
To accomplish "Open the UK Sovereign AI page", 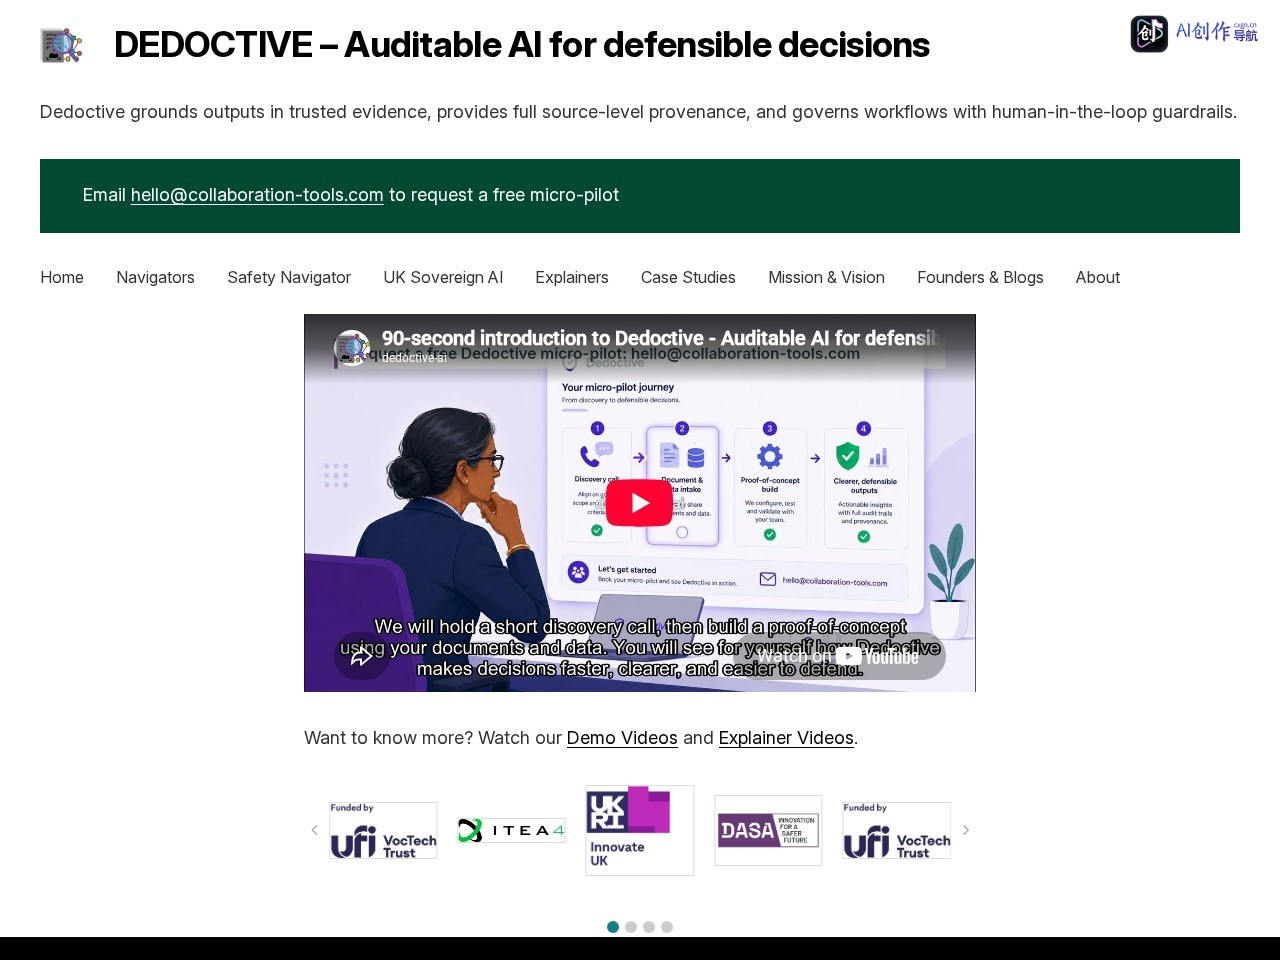I will pos(443,277).
